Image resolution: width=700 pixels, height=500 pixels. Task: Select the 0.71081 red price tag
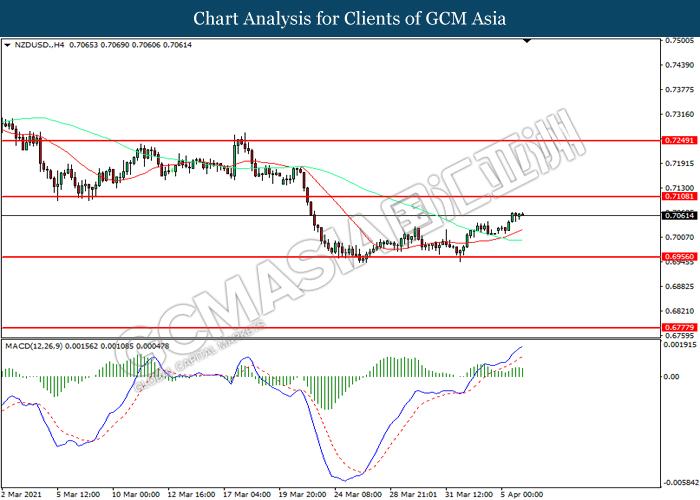click(x=679, y=197)
